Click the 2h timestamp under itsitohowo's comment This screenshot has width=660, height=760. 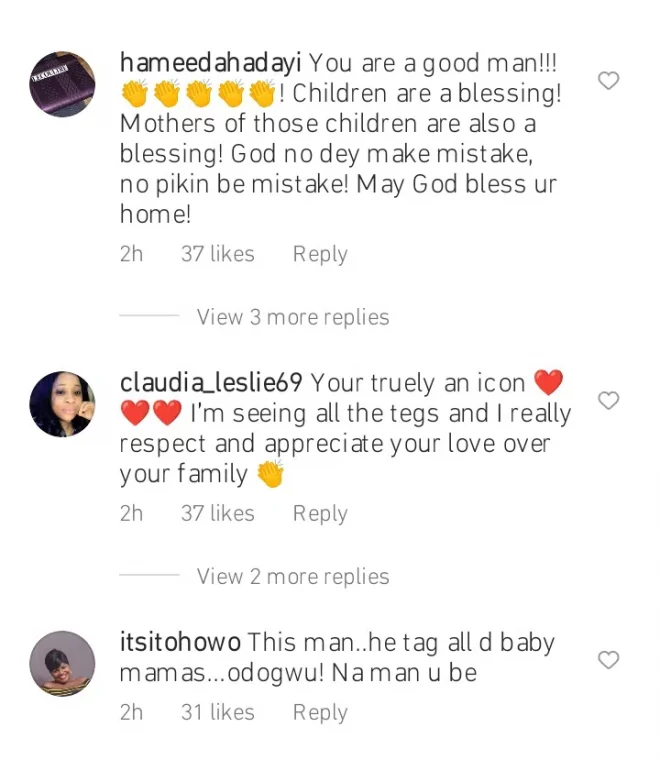(131, 712)
